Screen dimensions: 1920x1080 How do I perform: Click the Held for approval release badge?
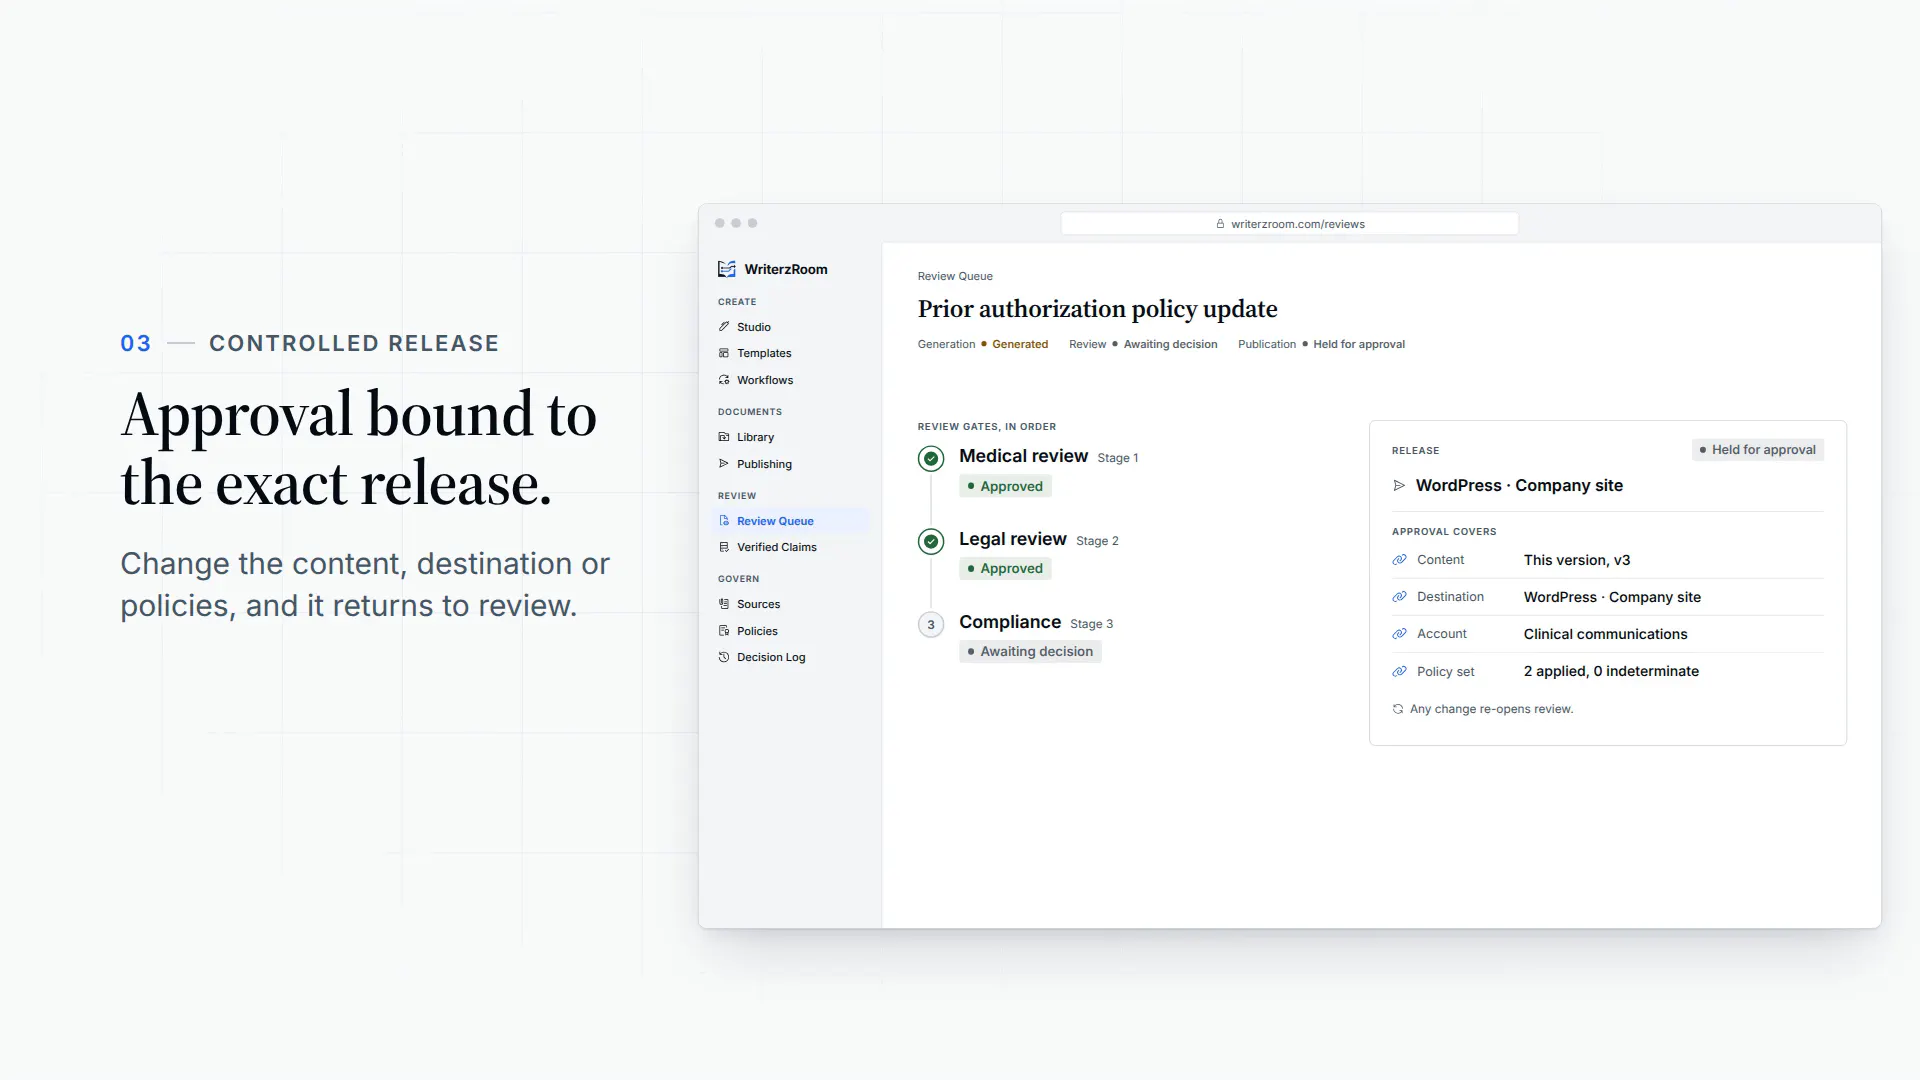point(1758,450)
